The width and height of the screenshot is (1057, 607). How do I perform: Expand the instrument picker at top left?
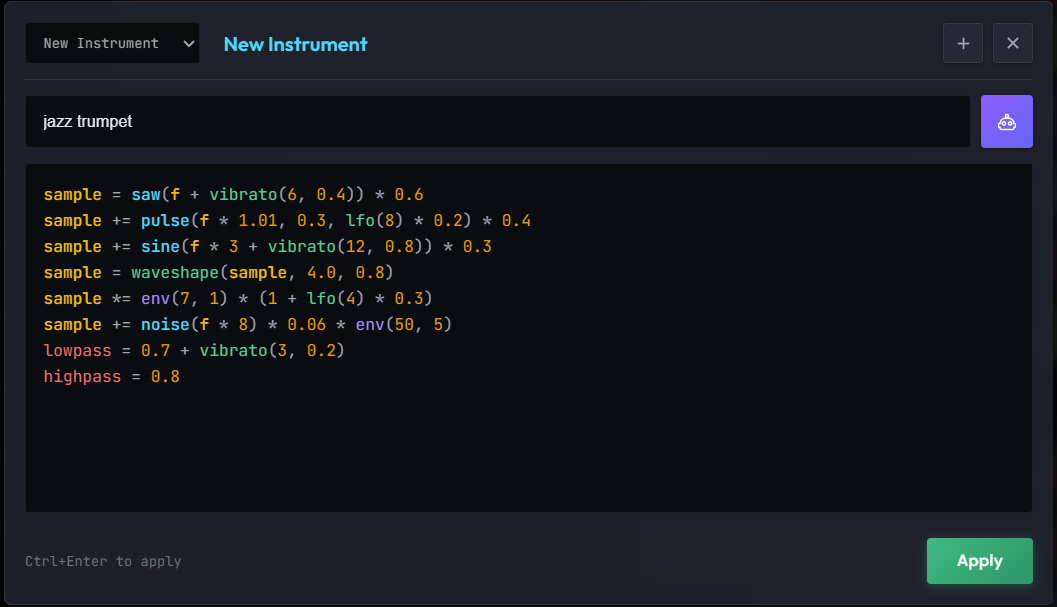[x=112, y=43]
